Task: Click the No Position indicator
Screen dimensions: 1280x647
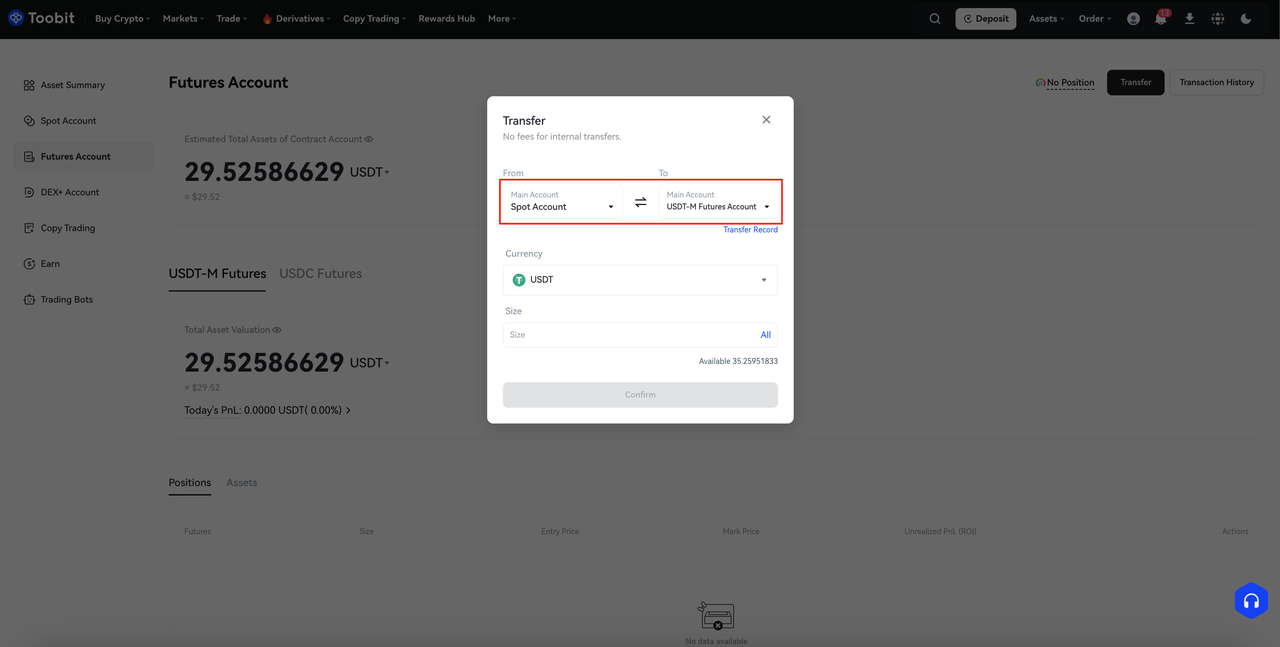Action: click(1065, 83)
